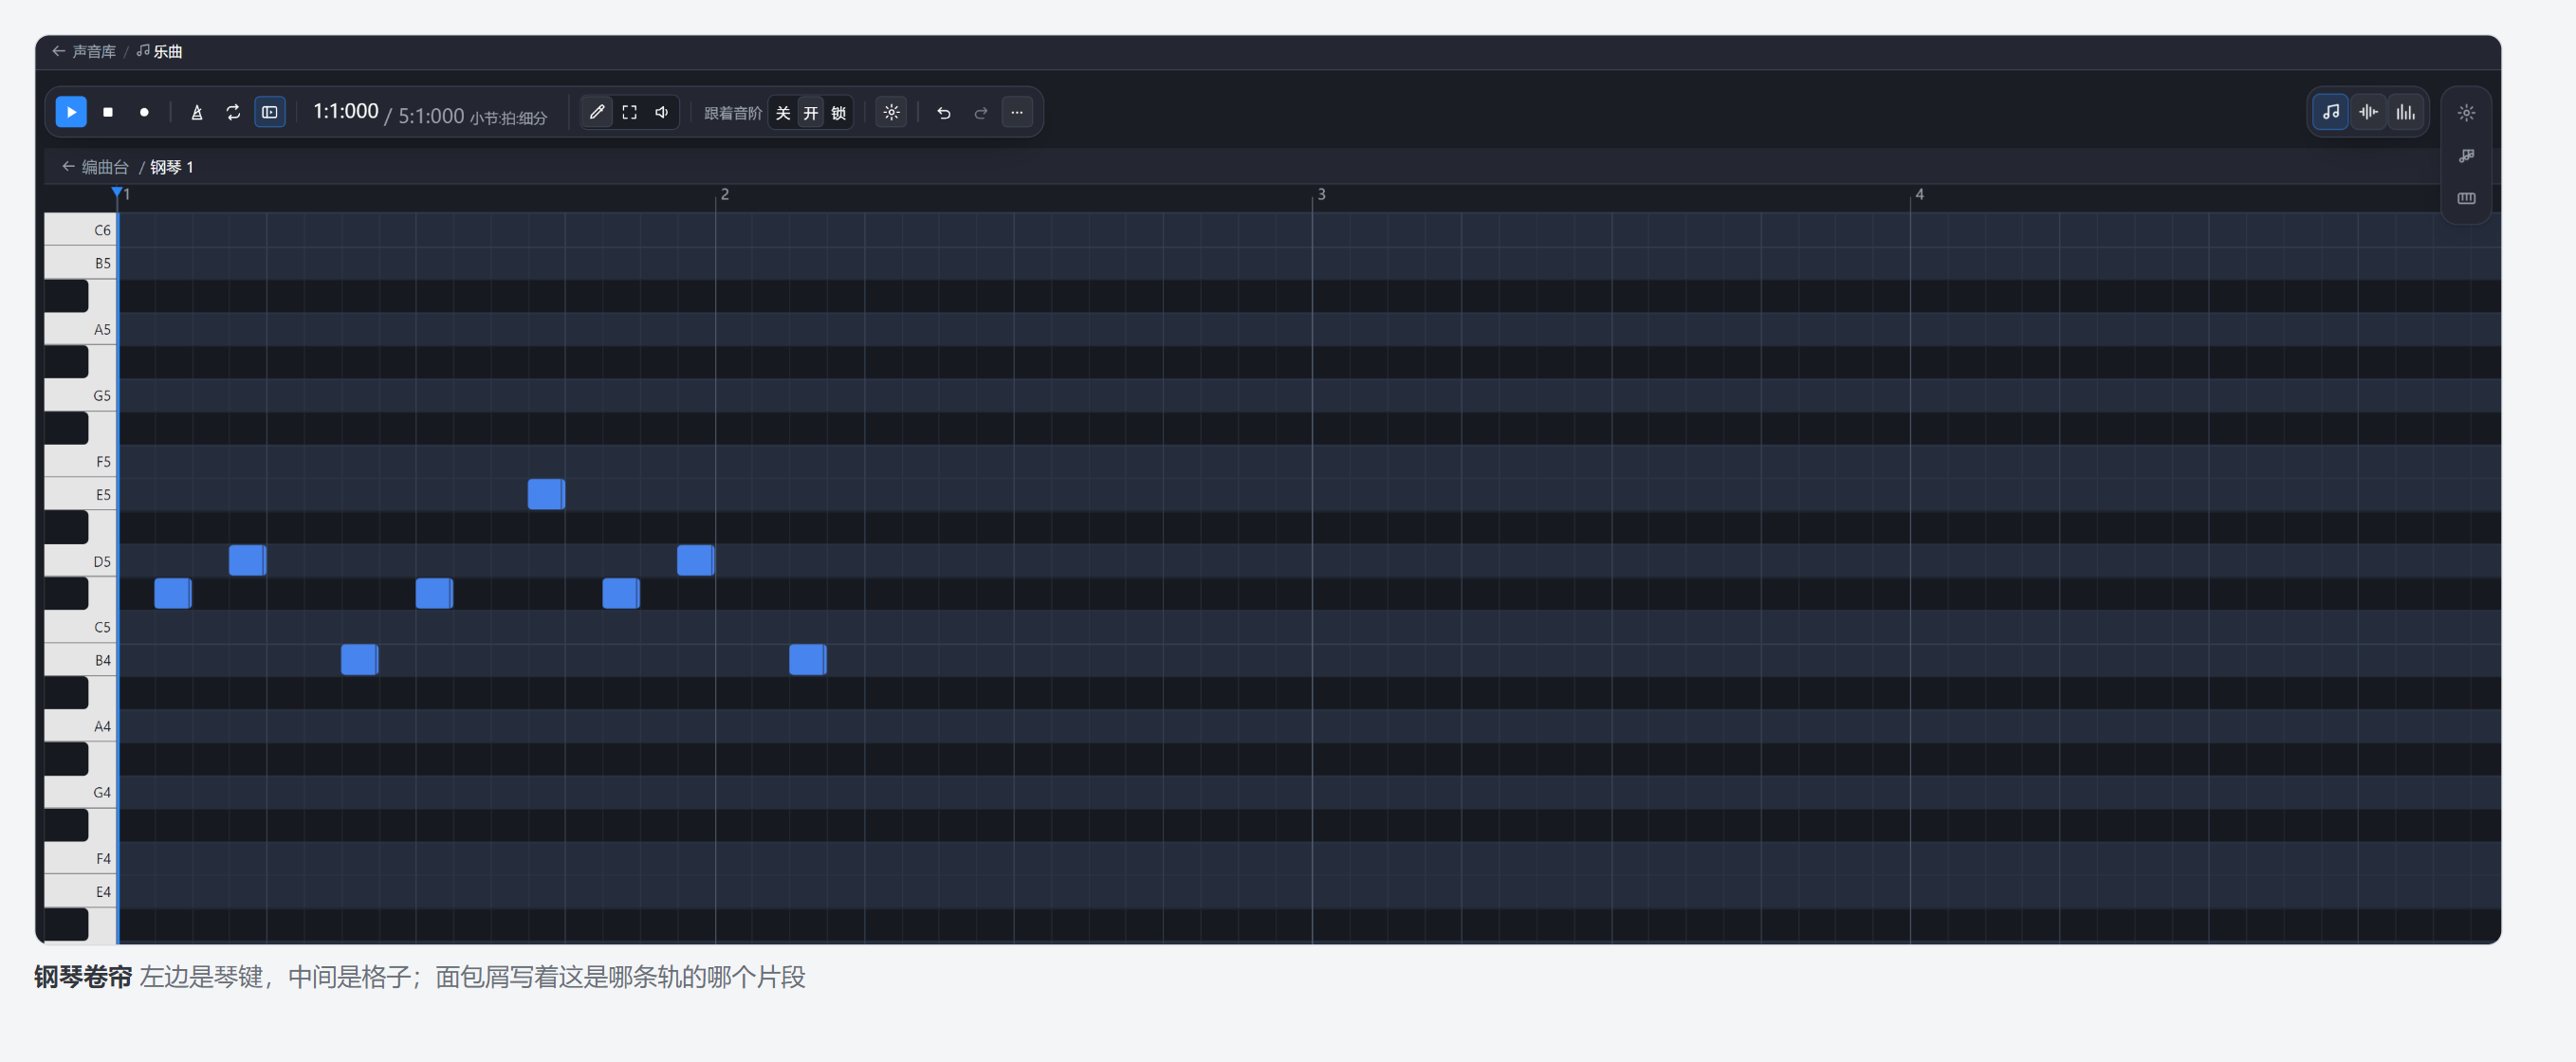The width and height of the screenshot is (2576, 1062).
Task: Go back to 编曲台 breadcrumb
Action: pos(95,167)
